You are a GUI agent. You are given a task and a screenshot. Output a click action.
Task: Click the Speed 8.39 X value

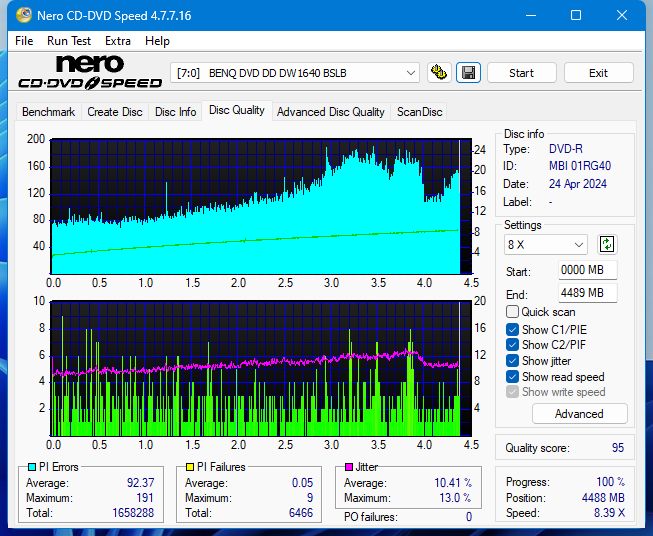tap(609, 513)
